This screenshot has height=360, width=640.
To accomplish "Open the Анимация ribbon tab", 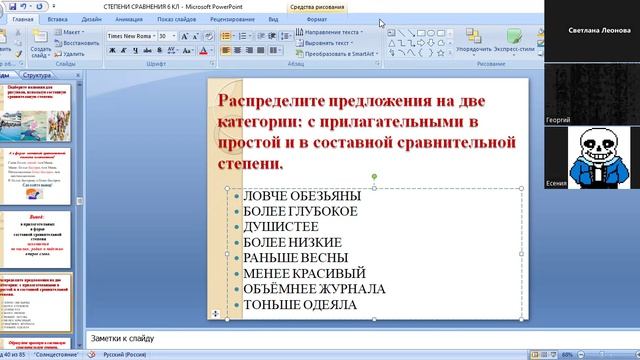I will pyautogui.click(x=129, y=19).
